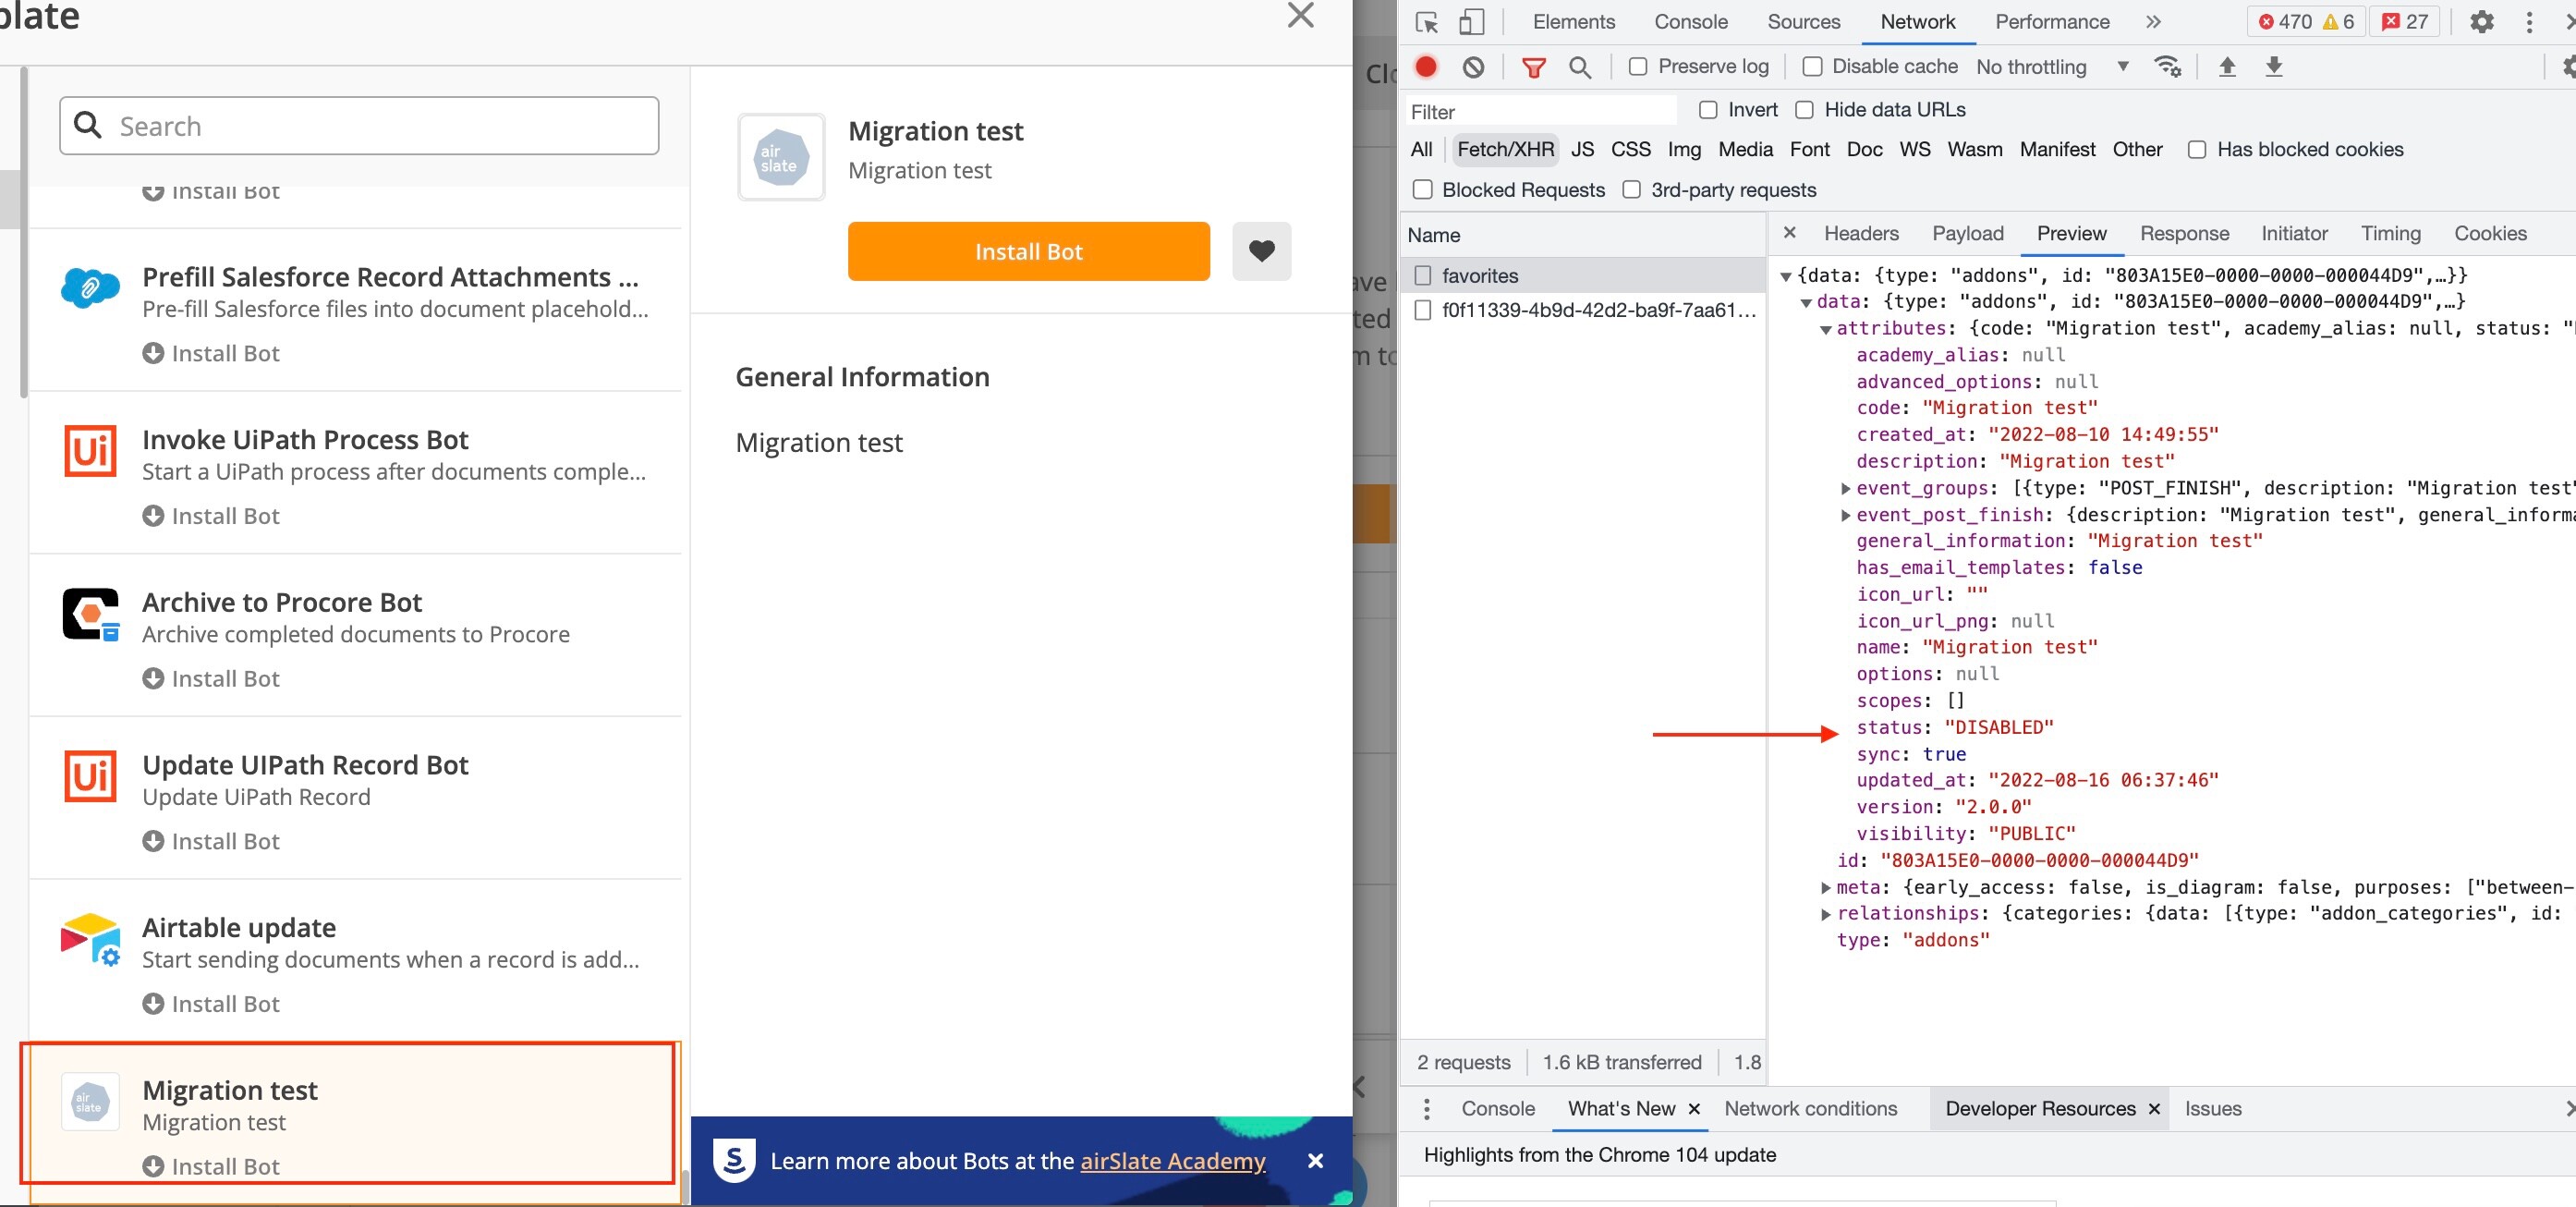Check the Disable cache checkbox
The height and width of the screenshot is (1207, 2576).
point(1812,67)
